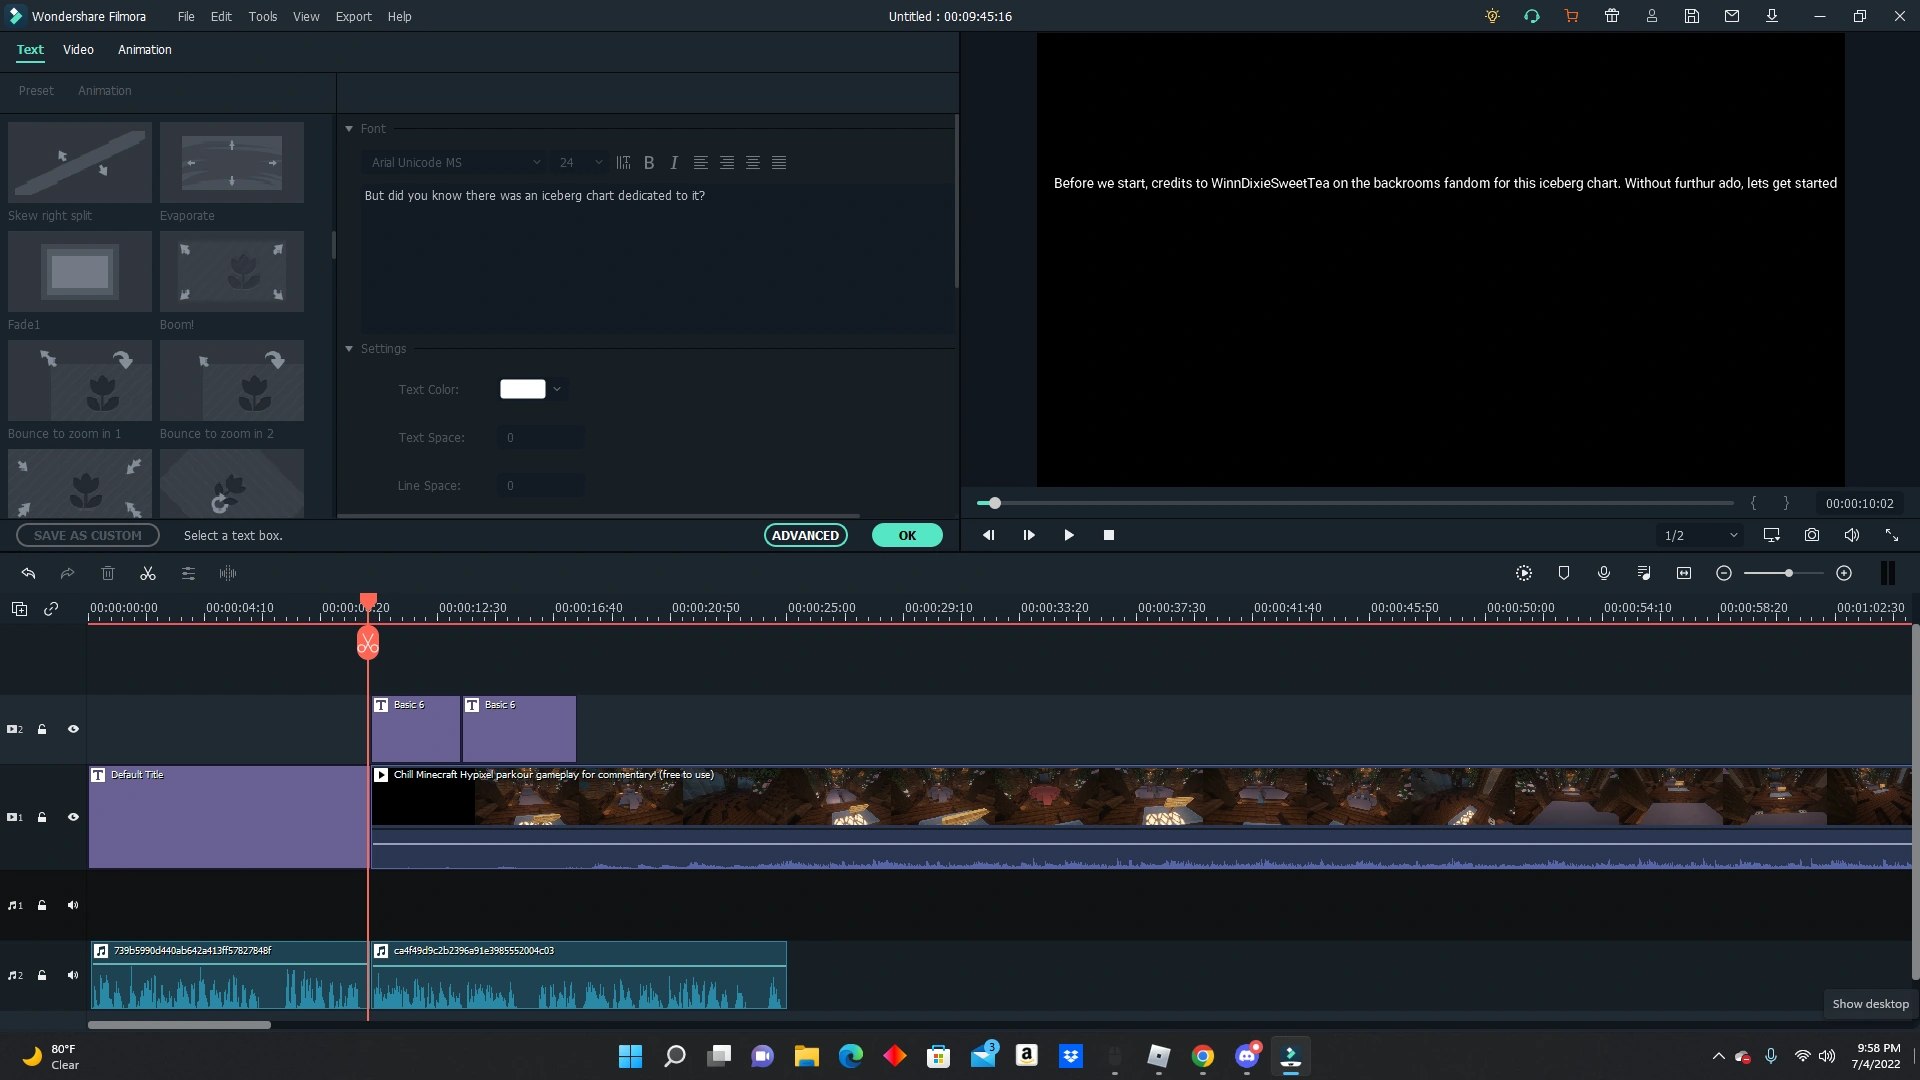Lock video track 2
Viewport: 1920px width, 1080px height.
click(x=42, y=729)
